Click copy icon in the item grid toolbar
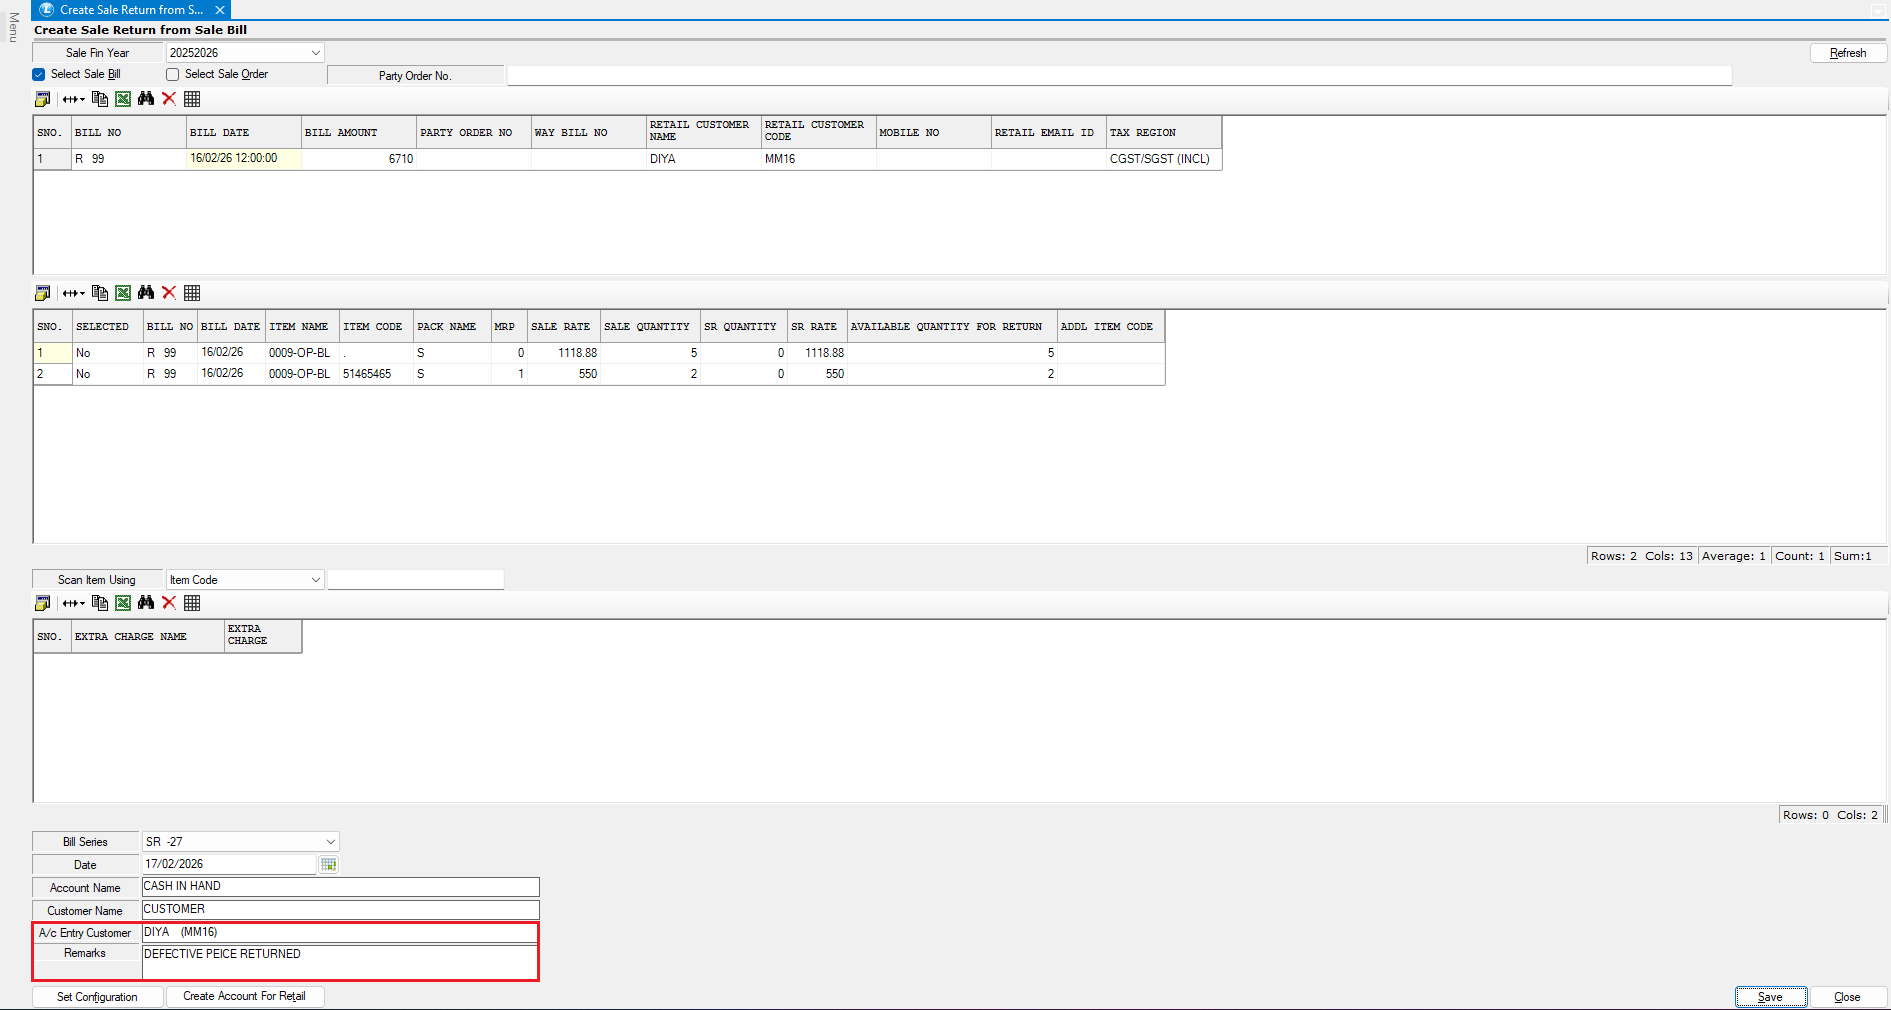Image resolution: width=1891 pixels, height=1010 pixels. [100, 293]
